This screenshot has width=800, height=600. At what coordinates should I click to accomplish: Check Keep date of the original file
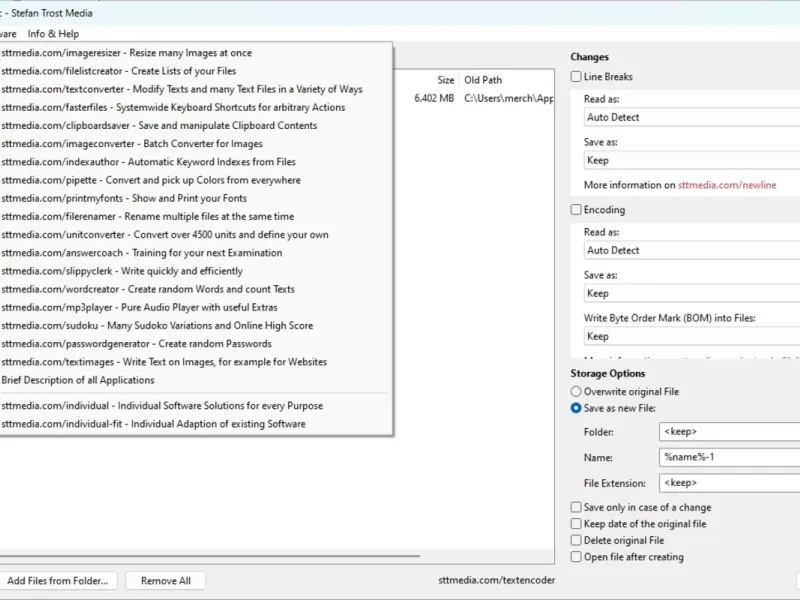point(576,523)
